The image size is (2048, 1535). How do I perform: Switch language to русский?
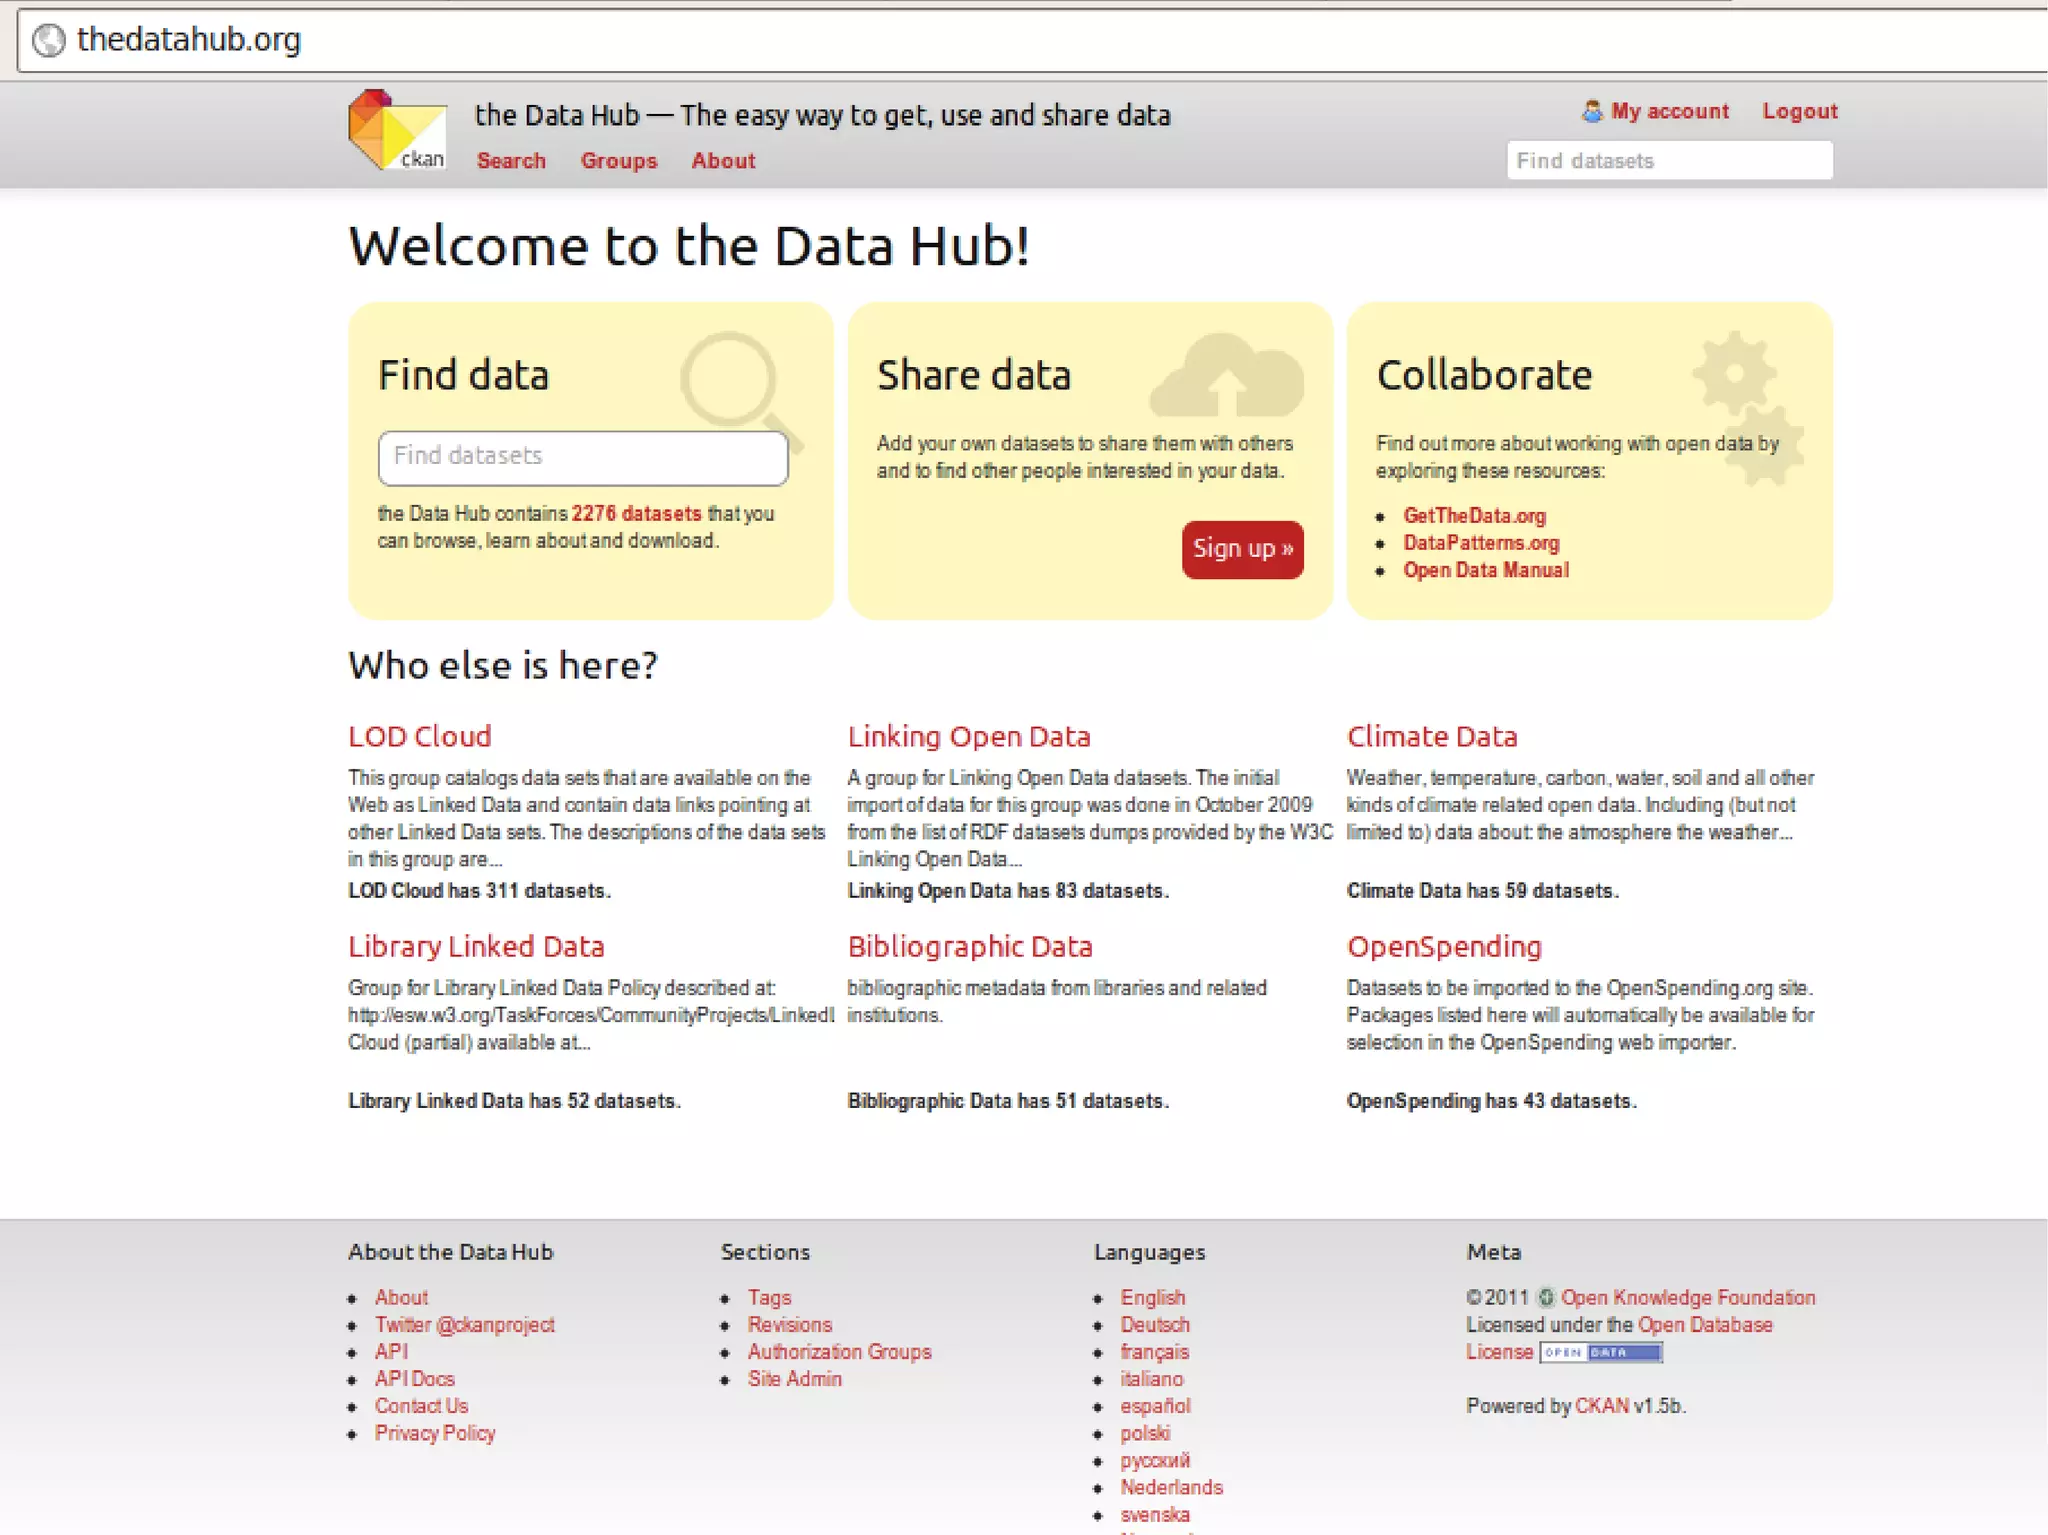(1155, 1460)
